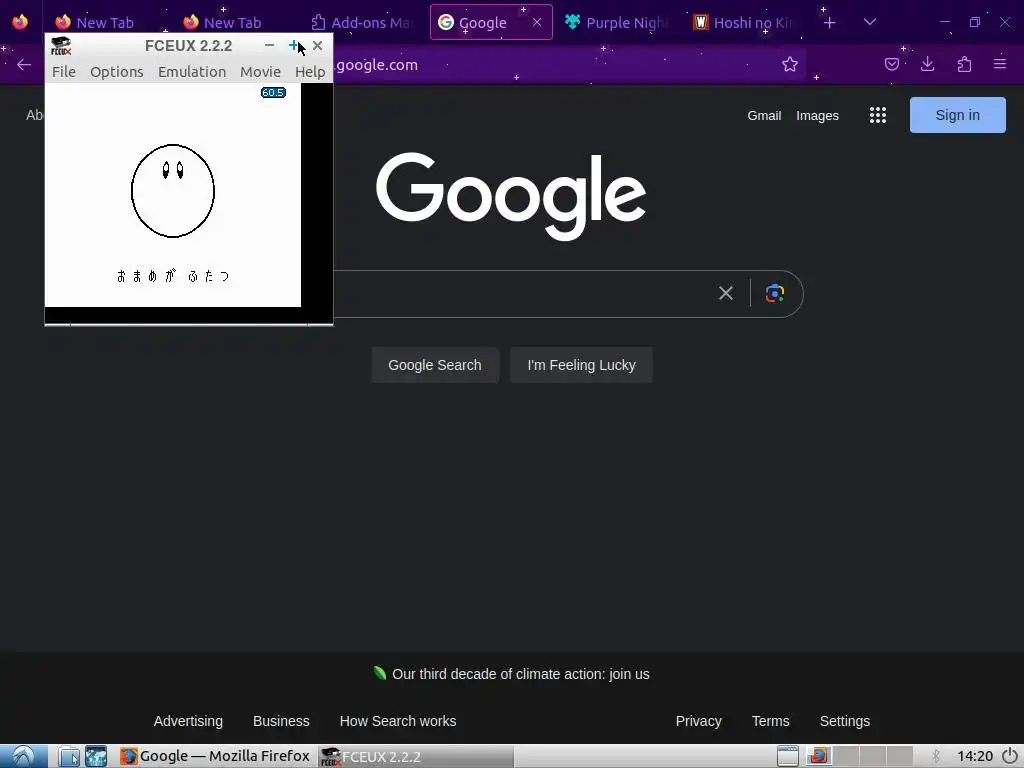Viewport: 1024px width, 768px height.
Task: Switch to the Hoshi no Kirby tab
Action: [744, 22]
